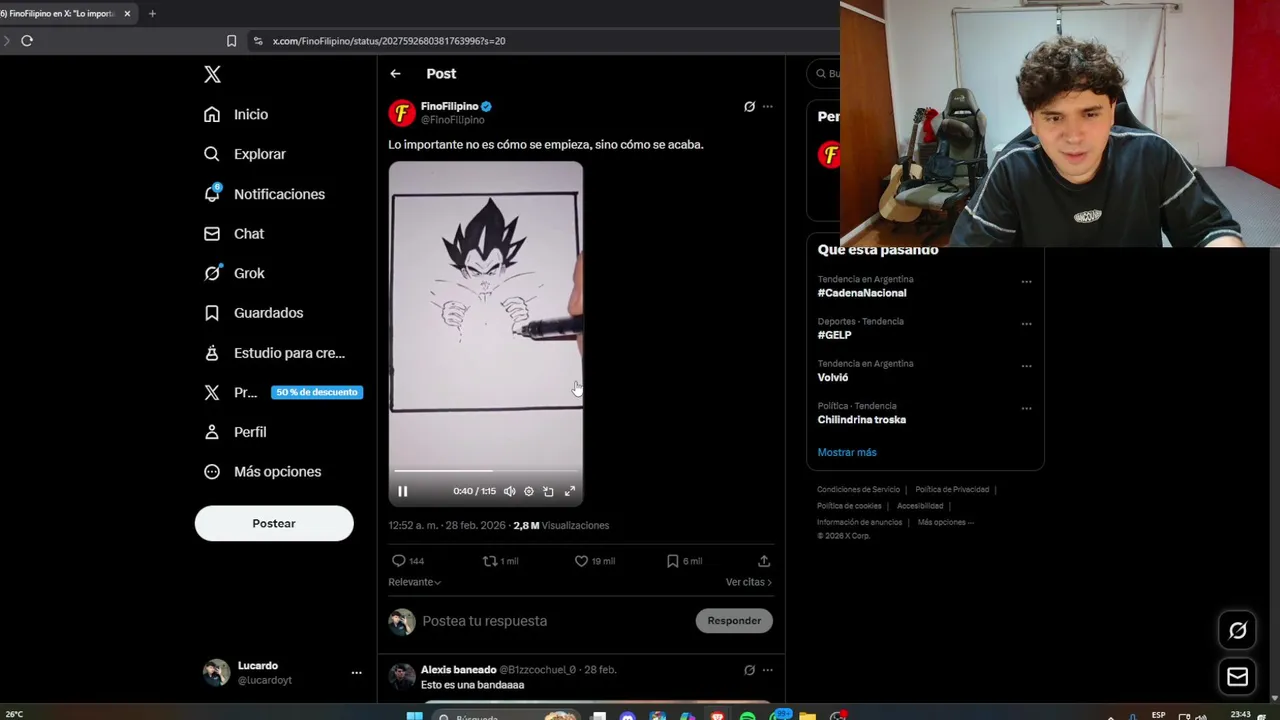Click Grok icon on FinoFilipino post
Viewport: 1280px width, 720px height.
pos(749,106)
